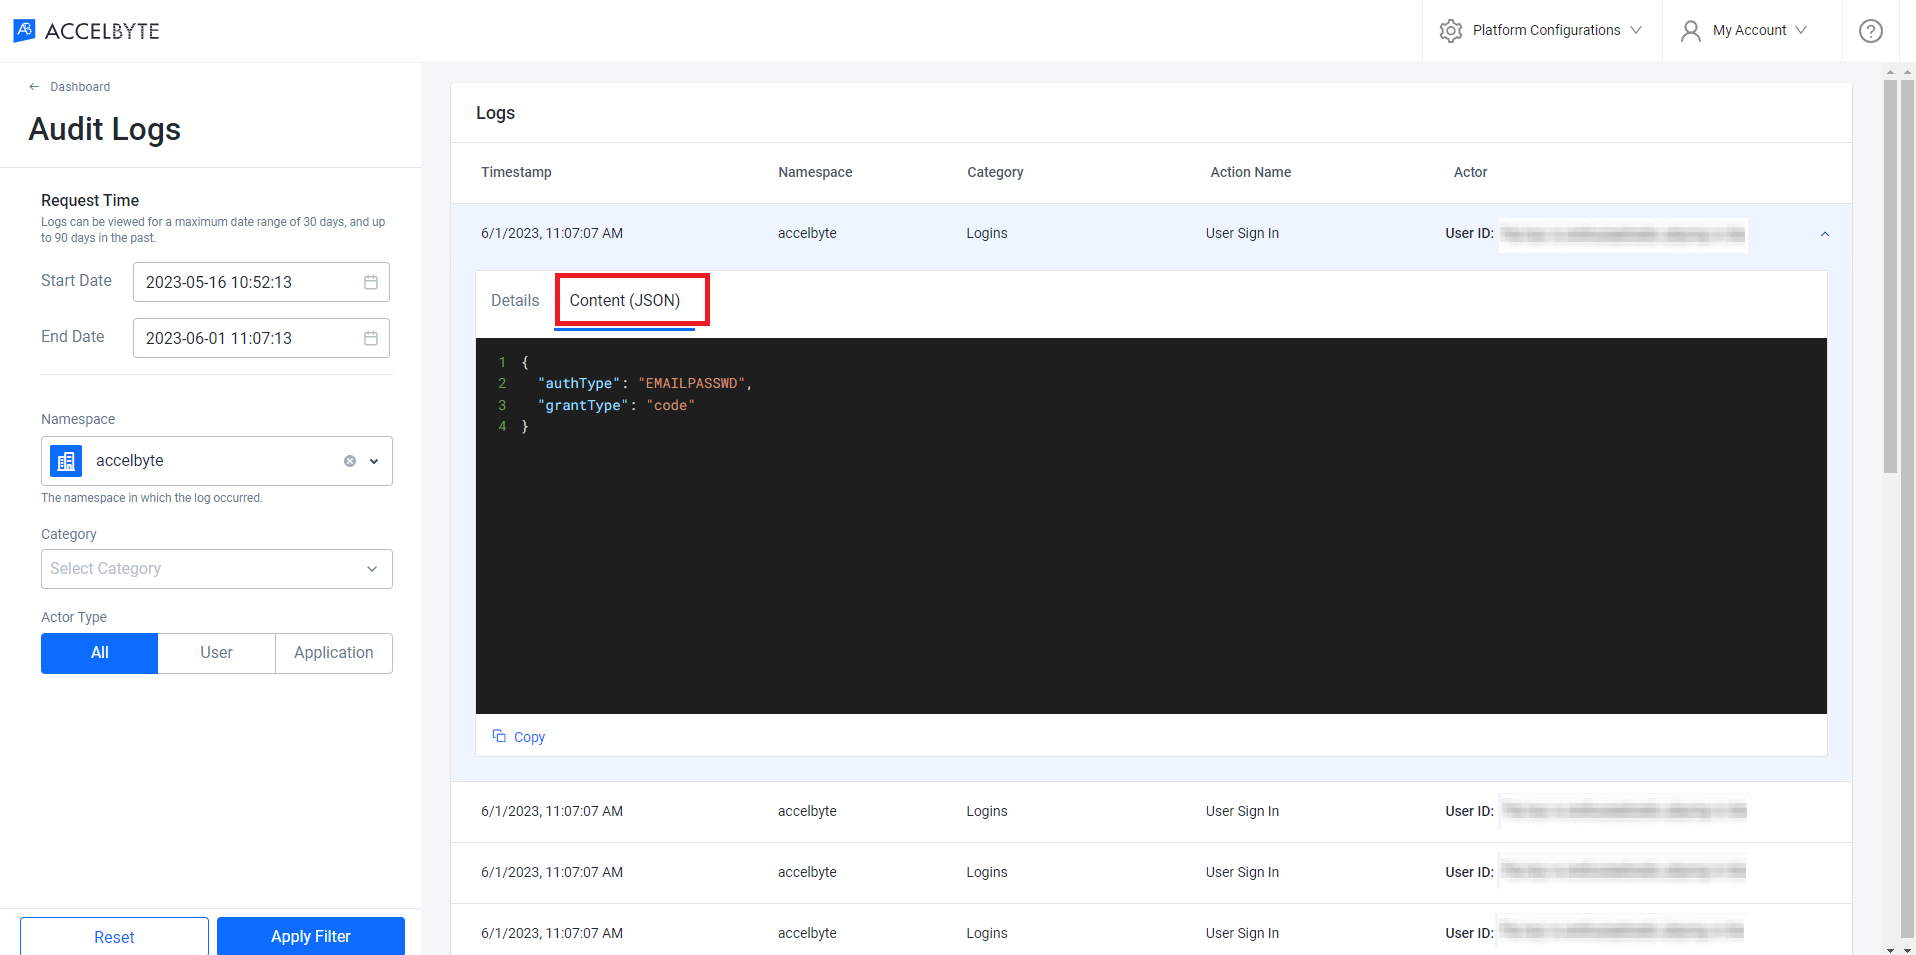Screen dimensions: 1916x955
Task: Click the Actor column header
Action: [x=1470, y=172]
